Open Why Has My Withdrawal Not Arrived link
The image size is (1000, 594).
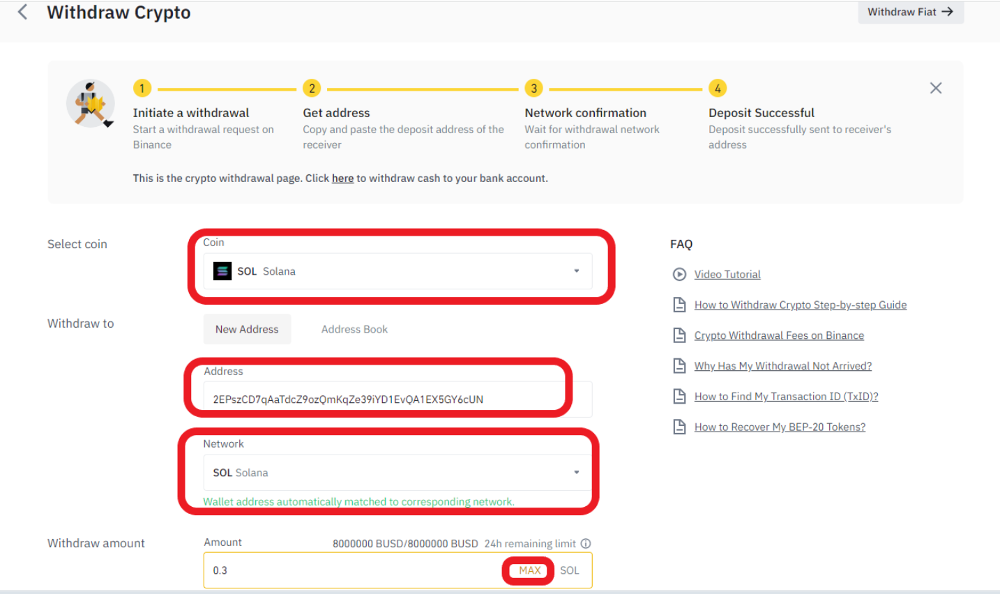783,366
